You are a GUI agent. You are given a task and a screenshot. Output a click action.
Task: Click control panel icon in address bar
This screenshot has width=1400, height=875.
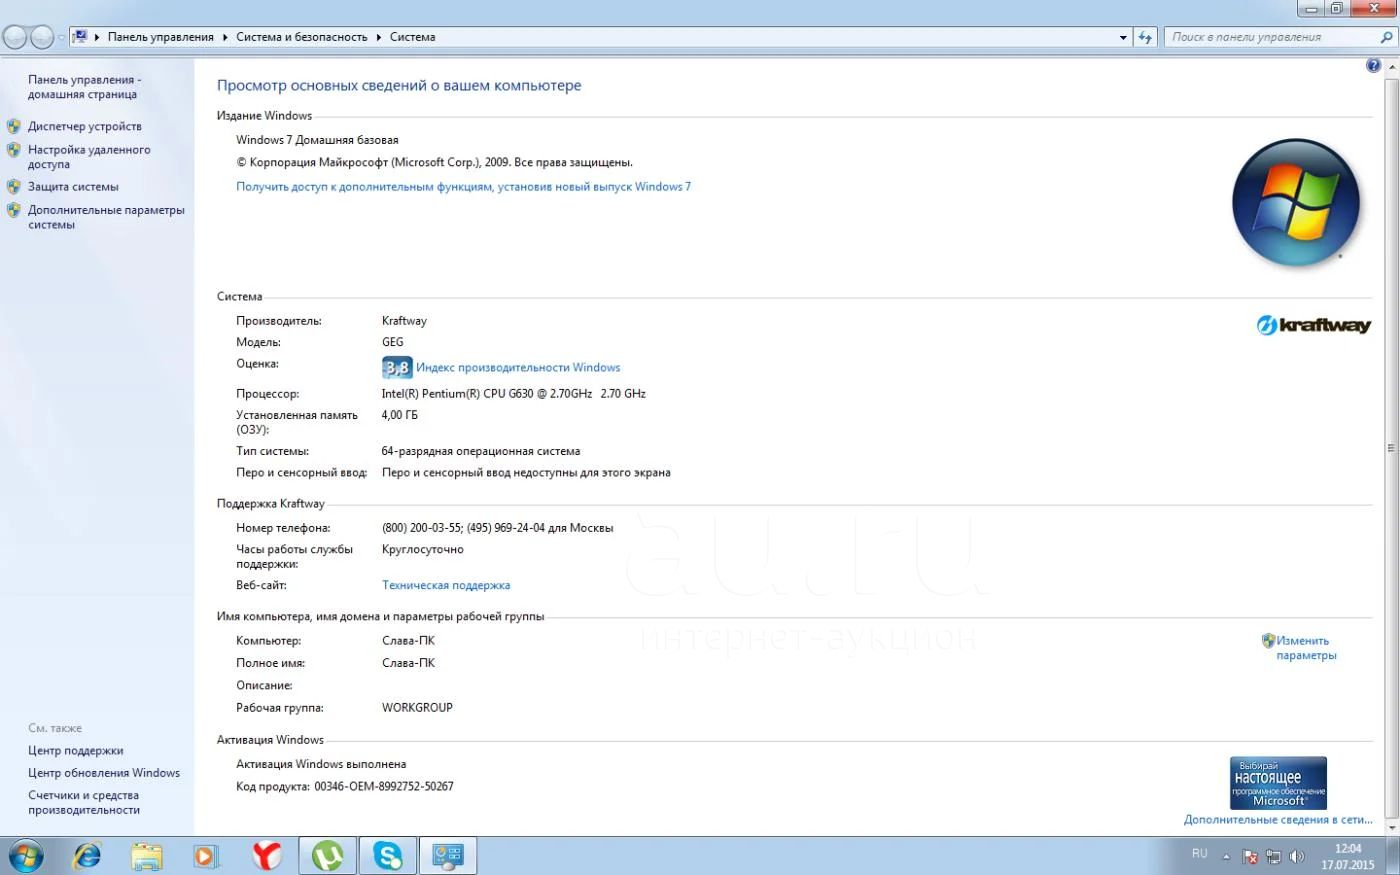[x=80, y=37]
